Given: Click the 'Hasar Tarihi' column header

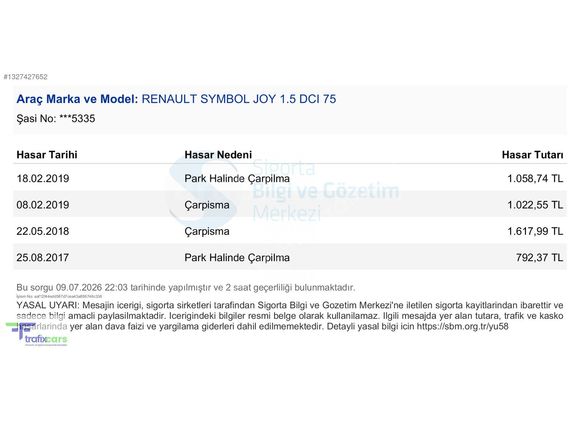Looking at the screenshot, I should click(47, 155).
